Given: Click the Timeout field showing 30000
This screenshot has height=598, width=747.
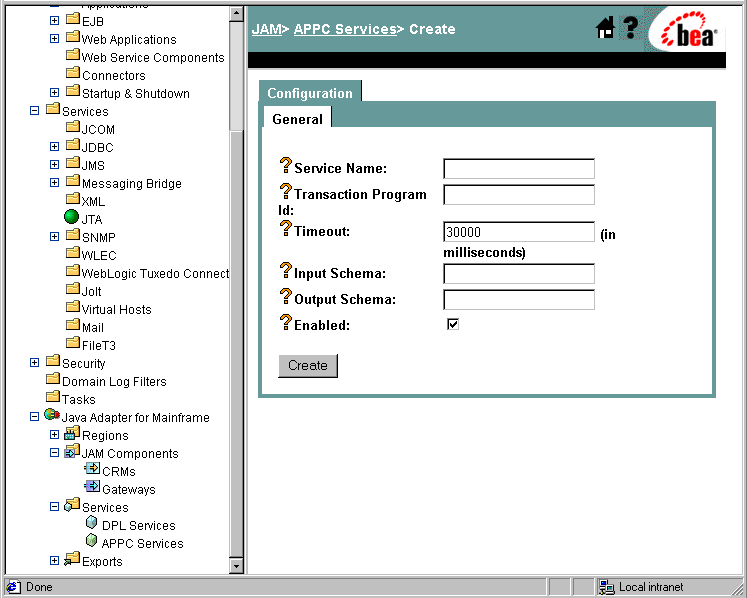Looking at the screenshot, I should click(519, 232).
